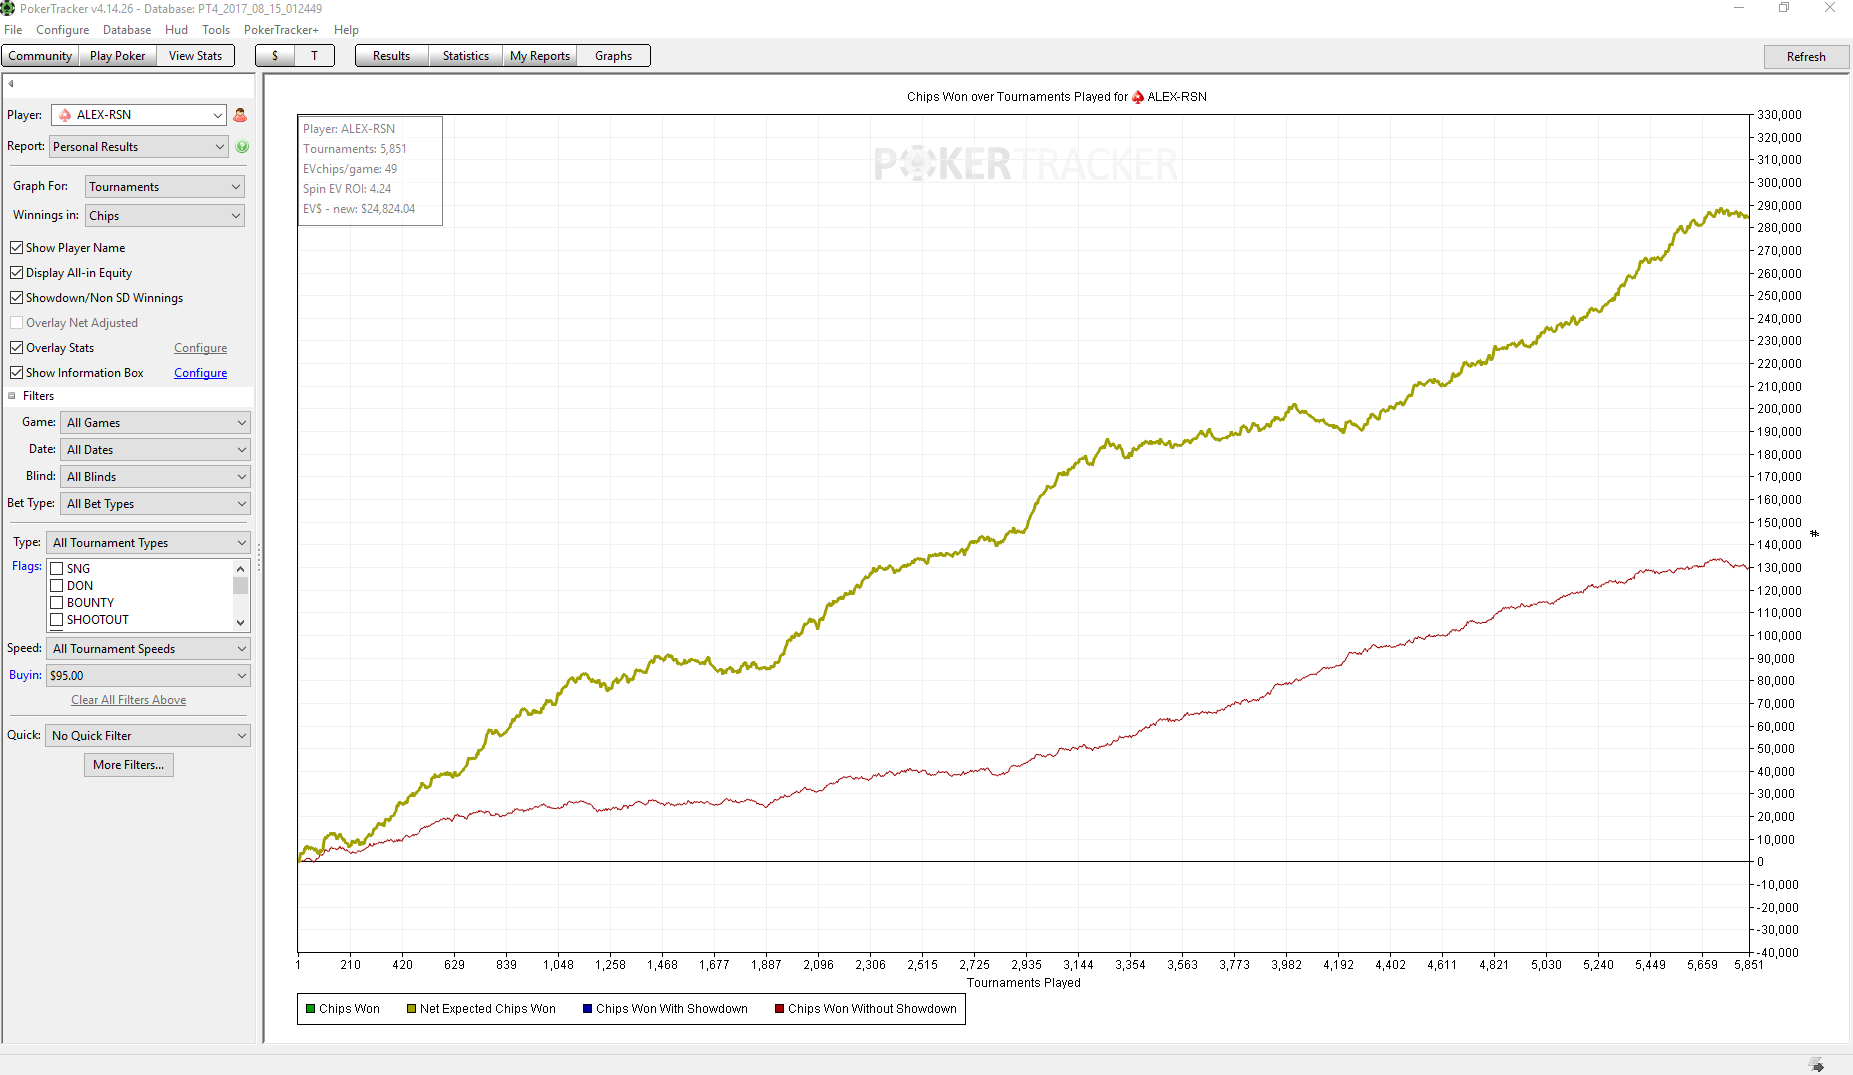Image resolution: width=1853 pixels, height=1075 pixels.
Task: Click the icon in the bottom-right status bar
Action: (1817, 1065)
